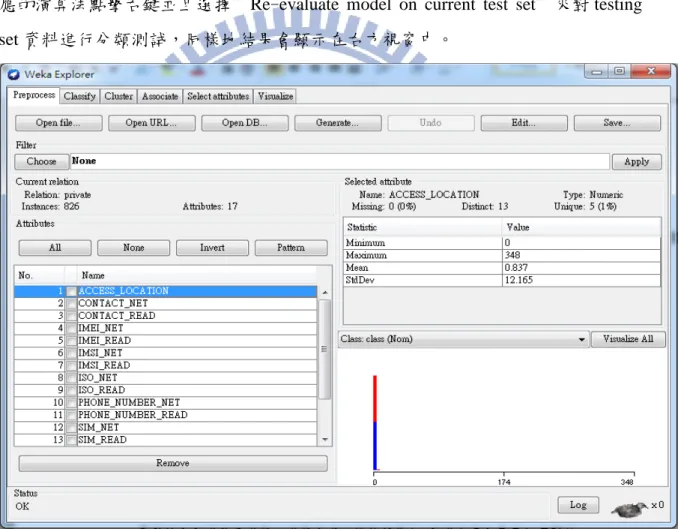This screenshot has width=678, height=529.
Task: Click the filter Apply button
Action: [x=636, y=162]
